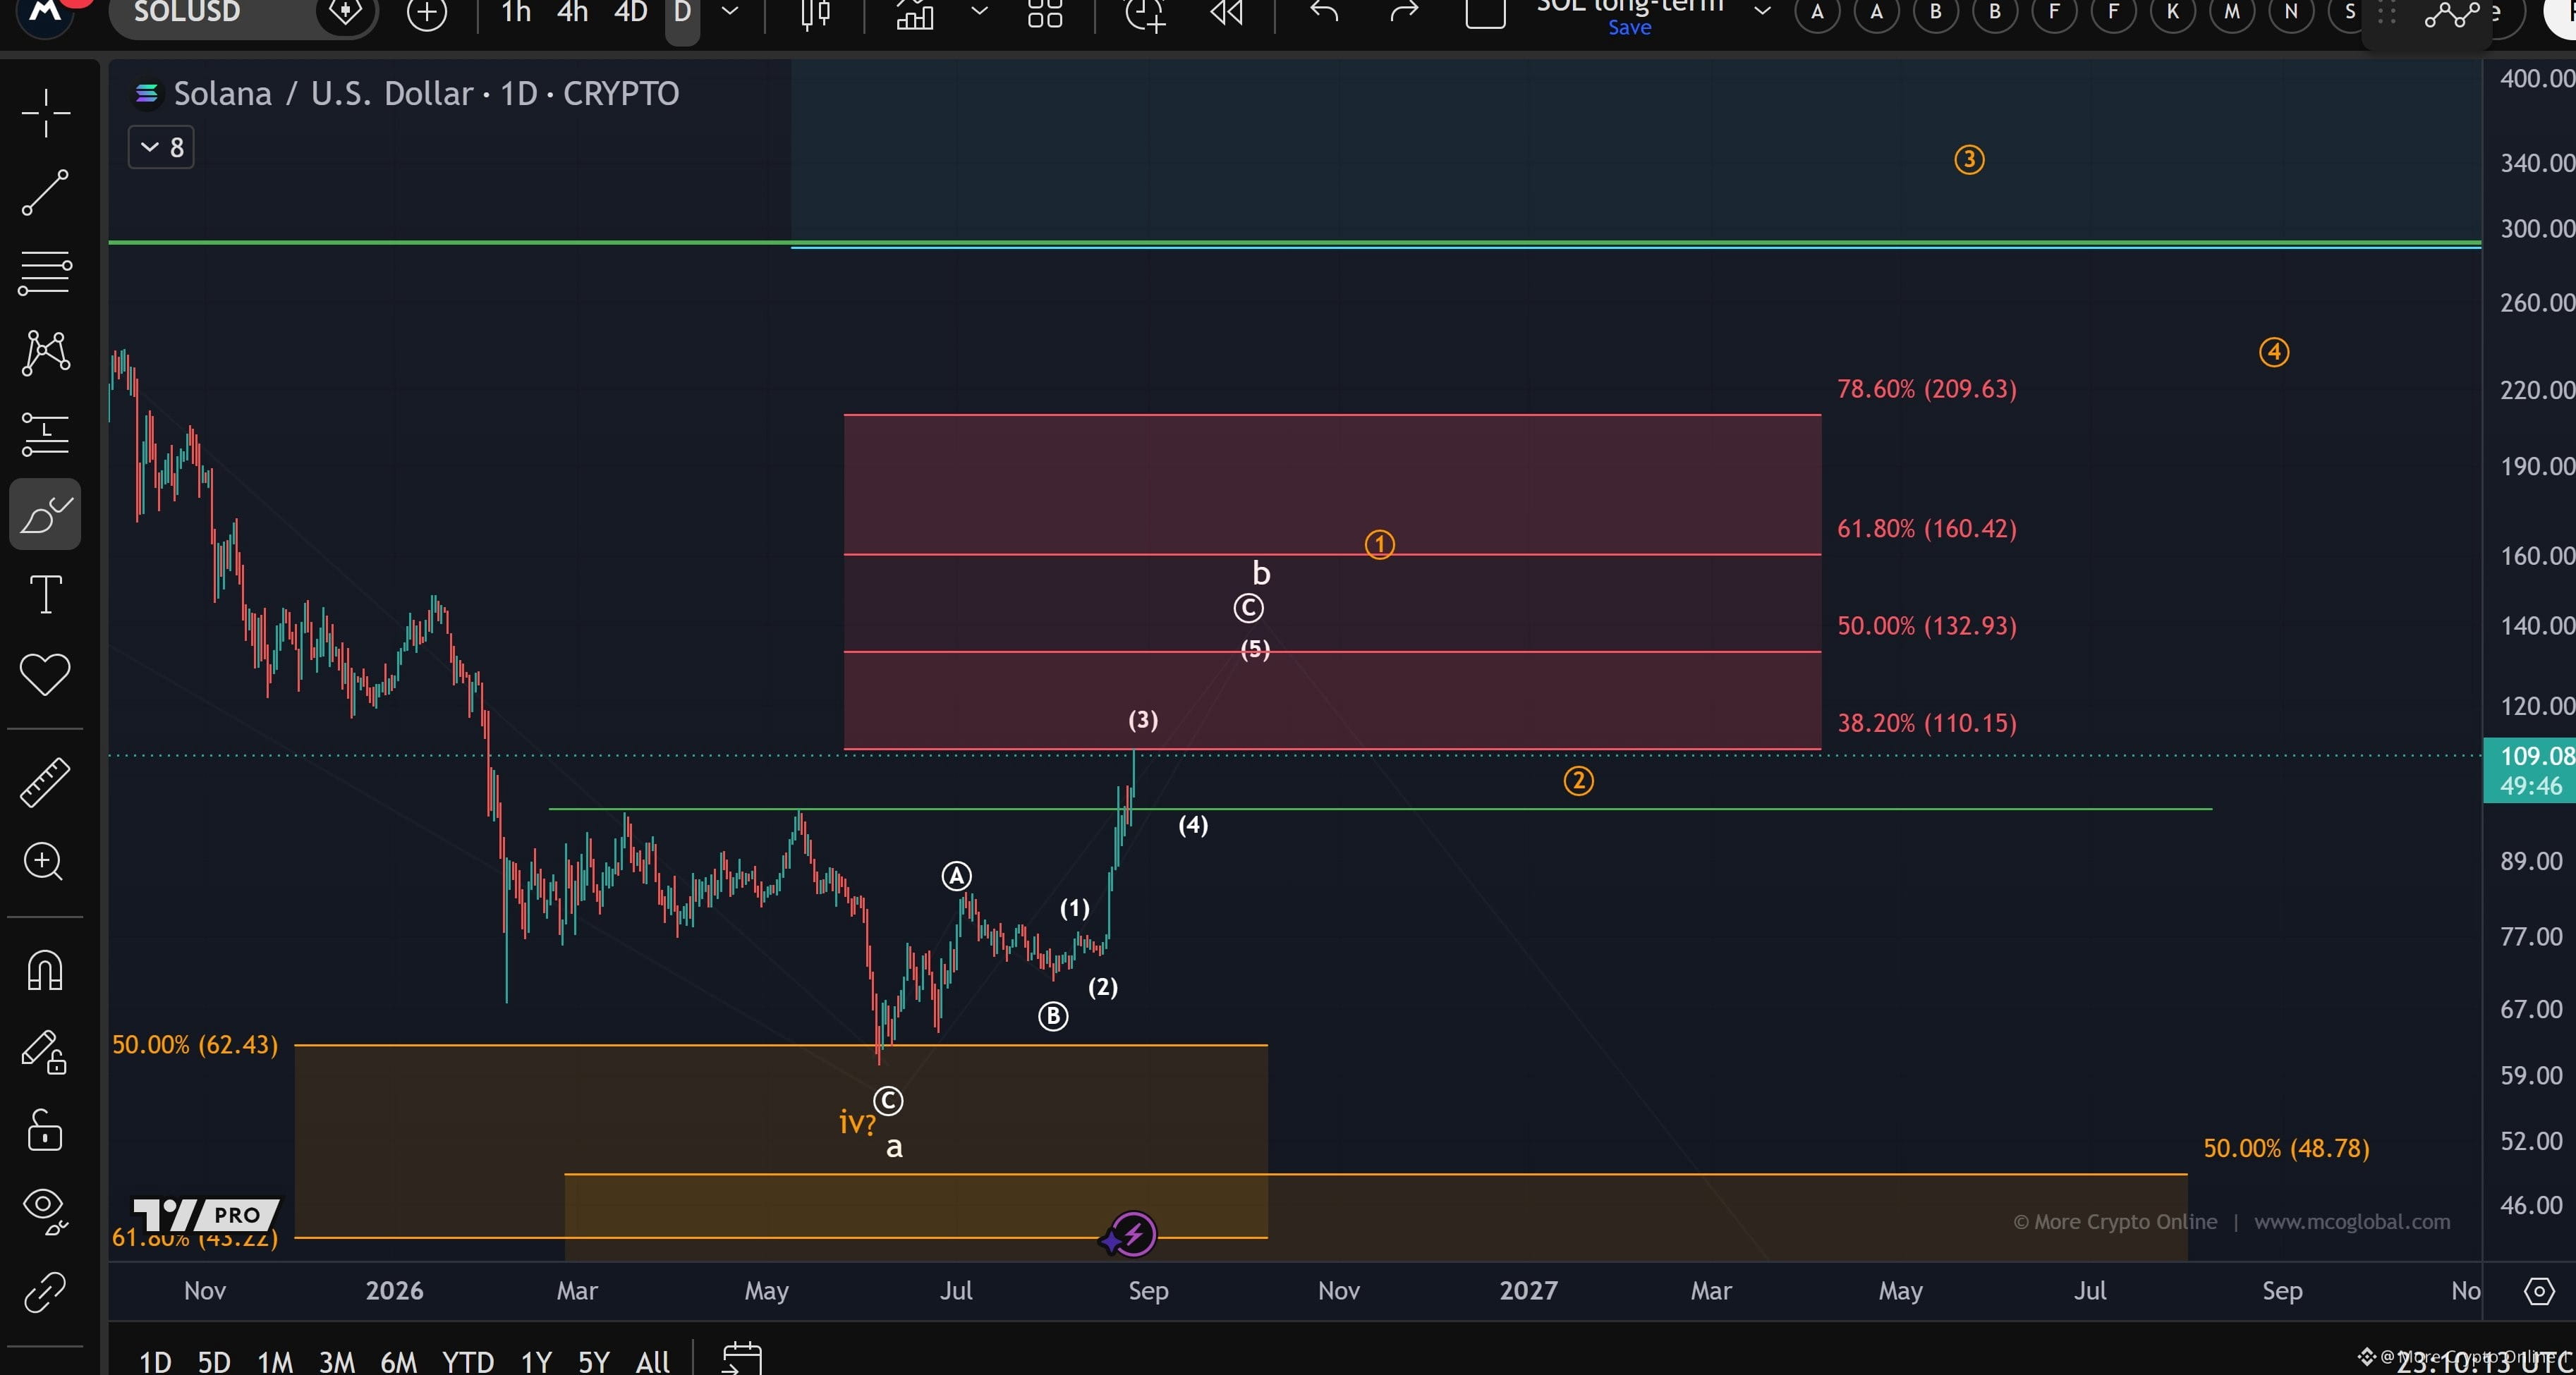Click the 78.60% (209.63) Fibonacci label

(x=1927, y=388)
